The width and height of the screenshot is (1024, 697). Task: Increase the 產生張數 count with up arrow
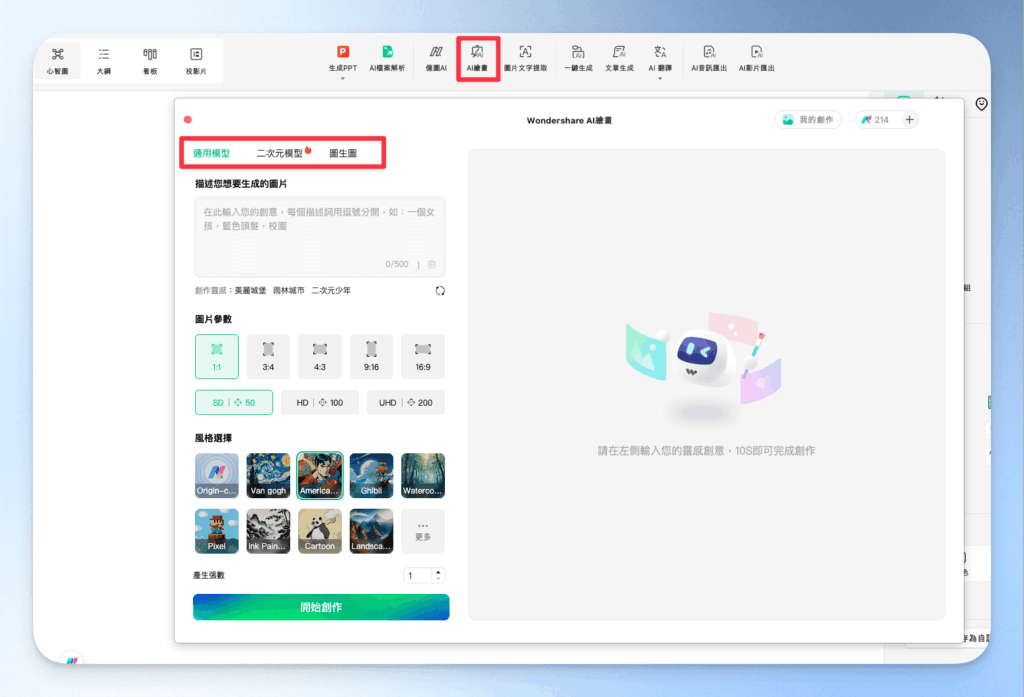pos(438,572)
